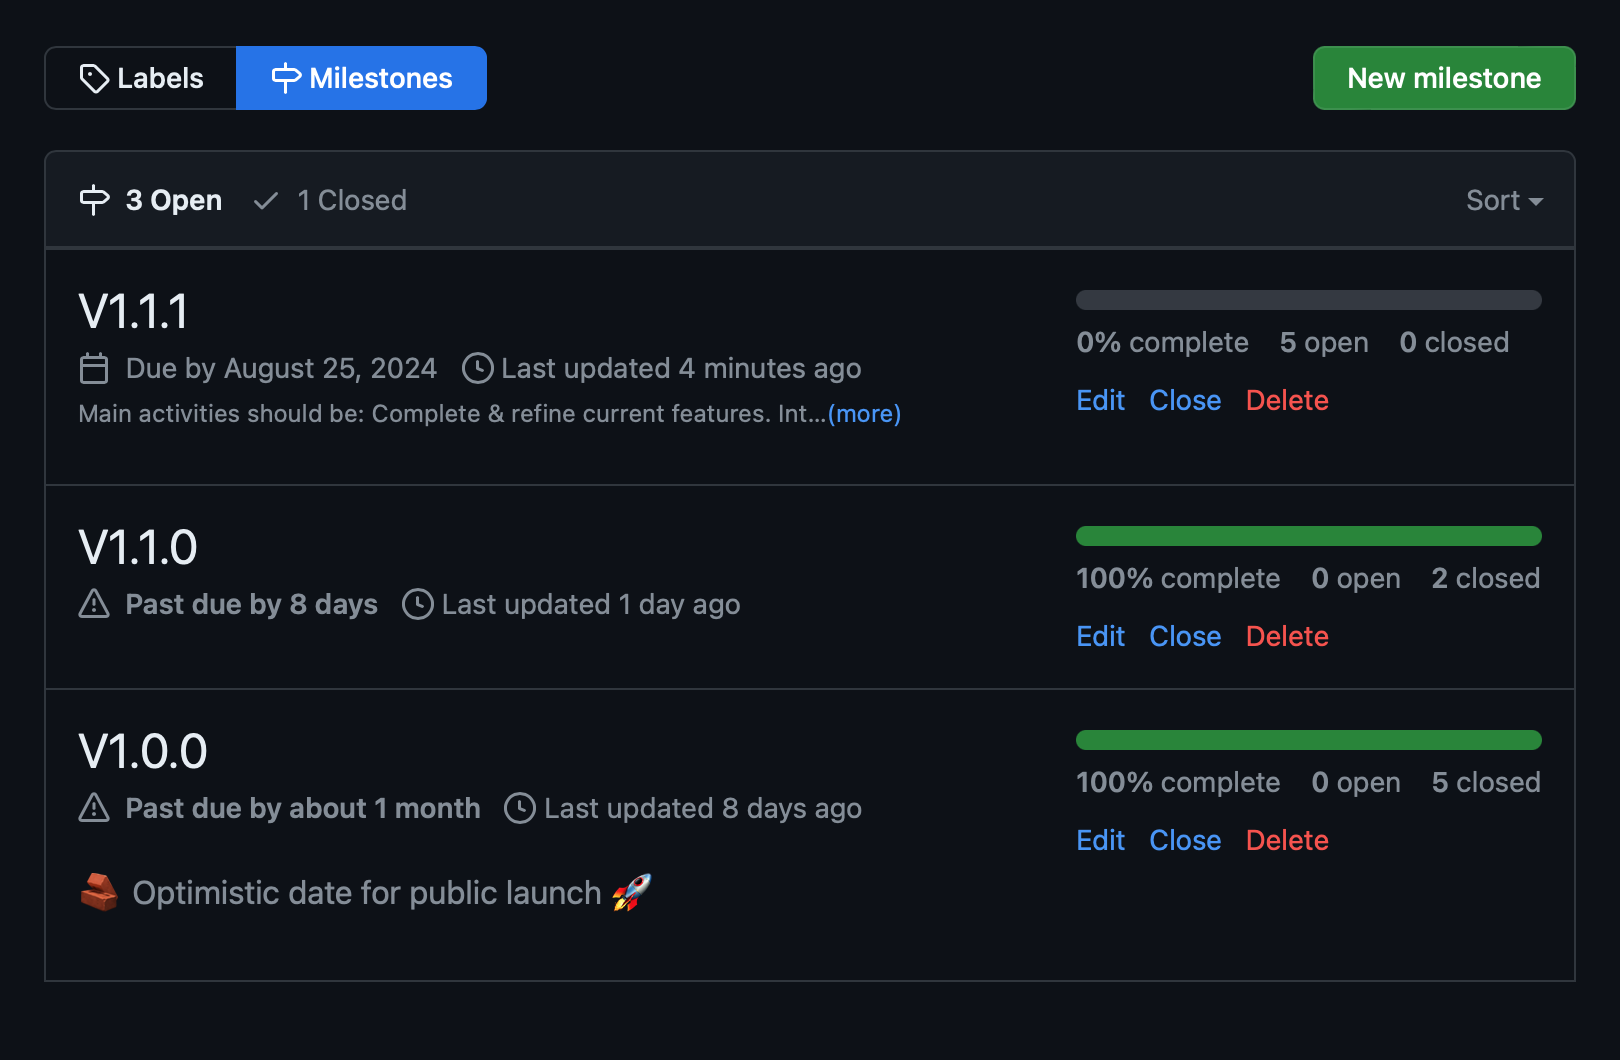Click the tag icon on Labels tab
The height and width of the screenshot is (1060, 1620).
94,78
